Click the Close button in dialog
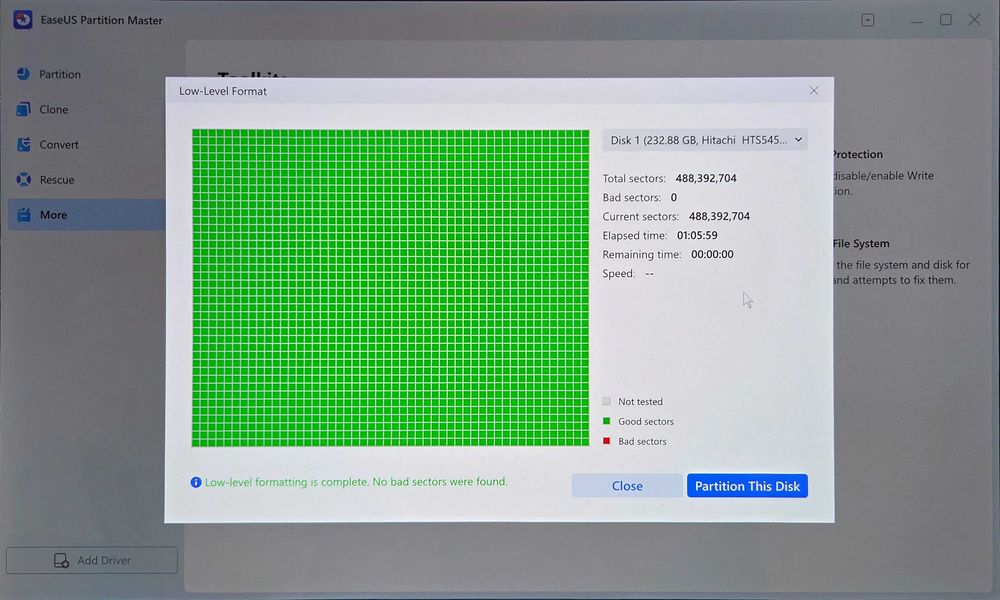 627,485
